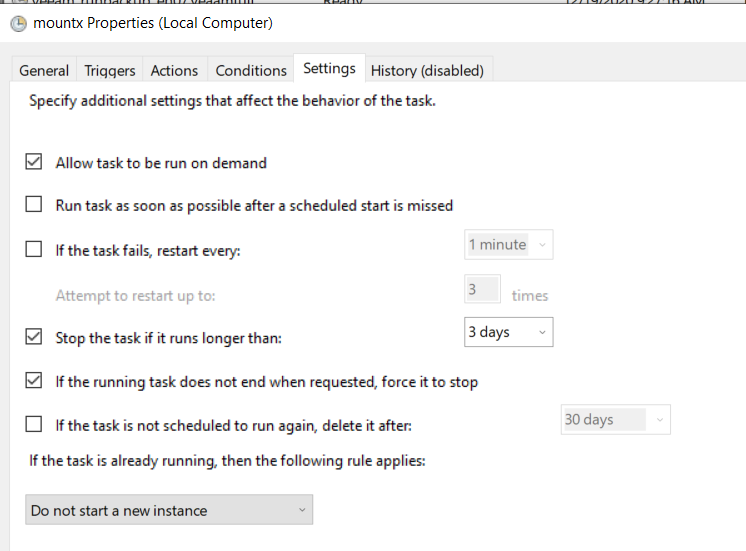Expand the '1 minute' restart interval dropdown
The width and height of the screenshot is (746, 551).
pos(509,245)
